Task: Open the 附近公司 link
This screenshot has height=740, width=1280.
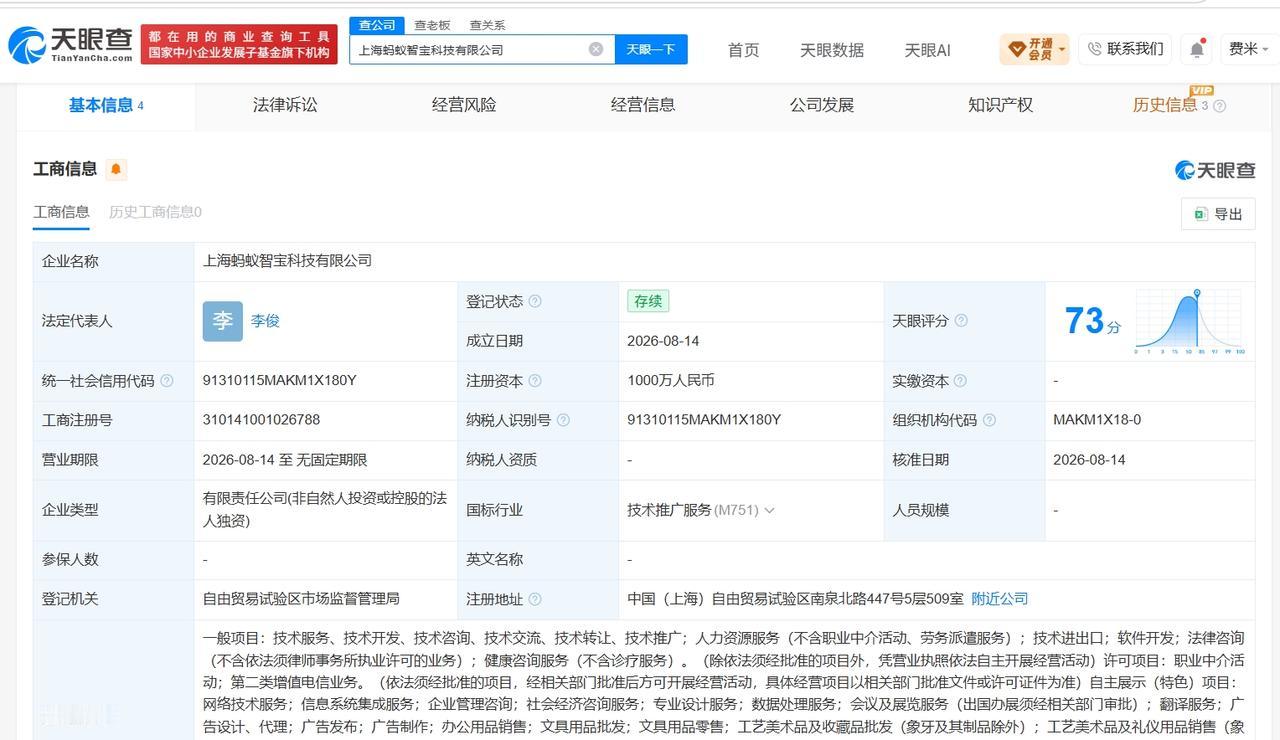Action: coord(1000,599)
